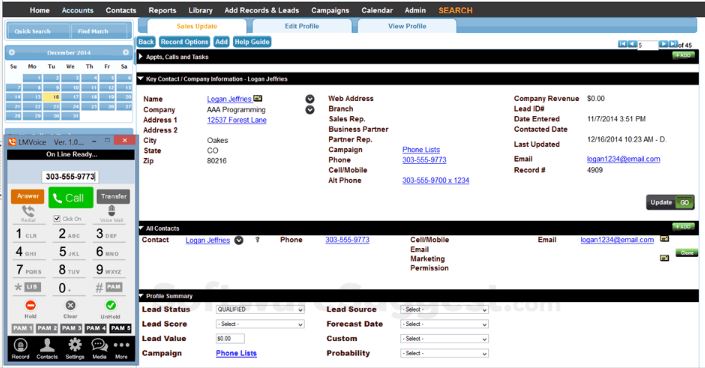
Task: Switch to the View Profile tab
Action: tap(407, 26)
